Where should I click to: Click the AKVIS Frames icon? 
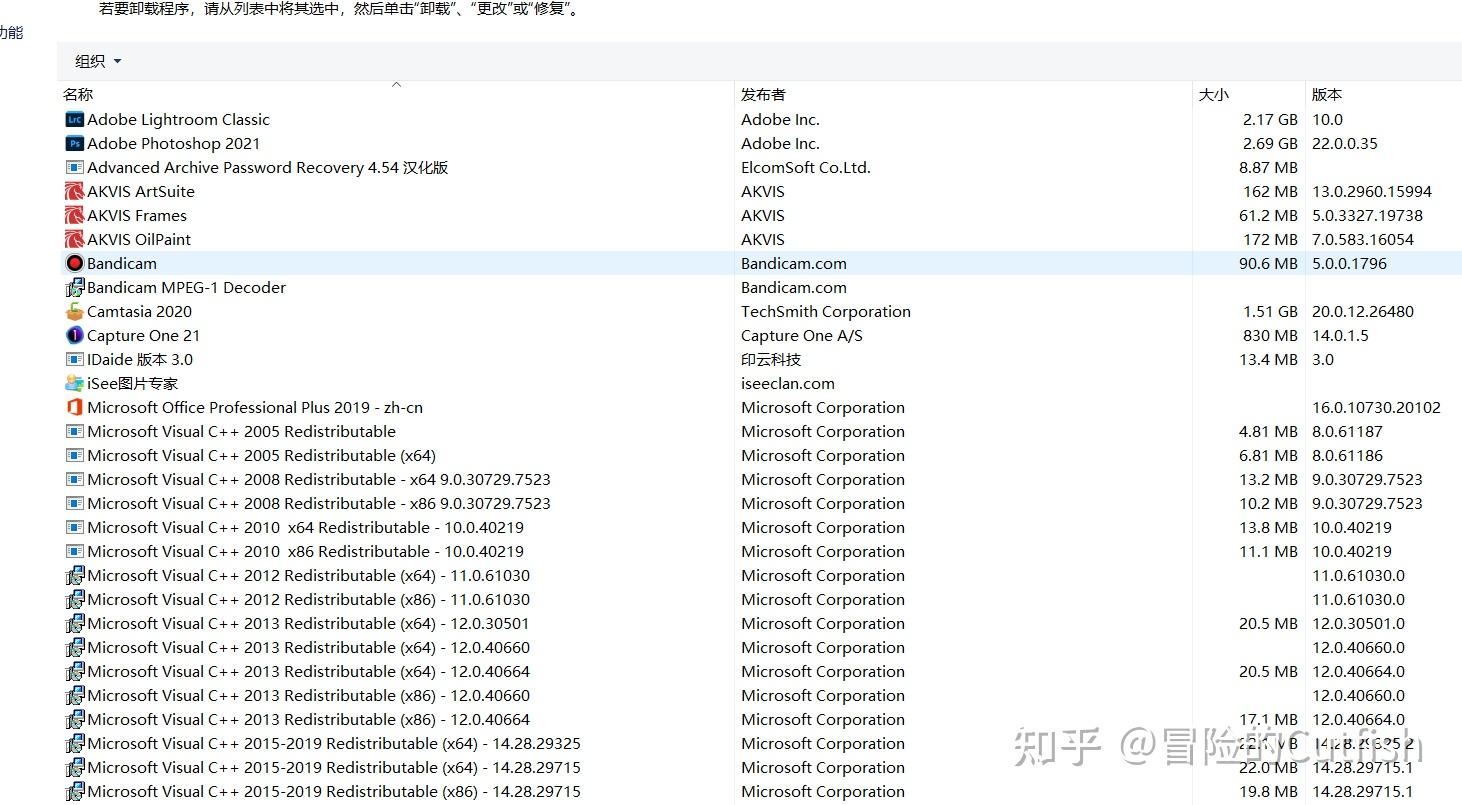(74, 215)
